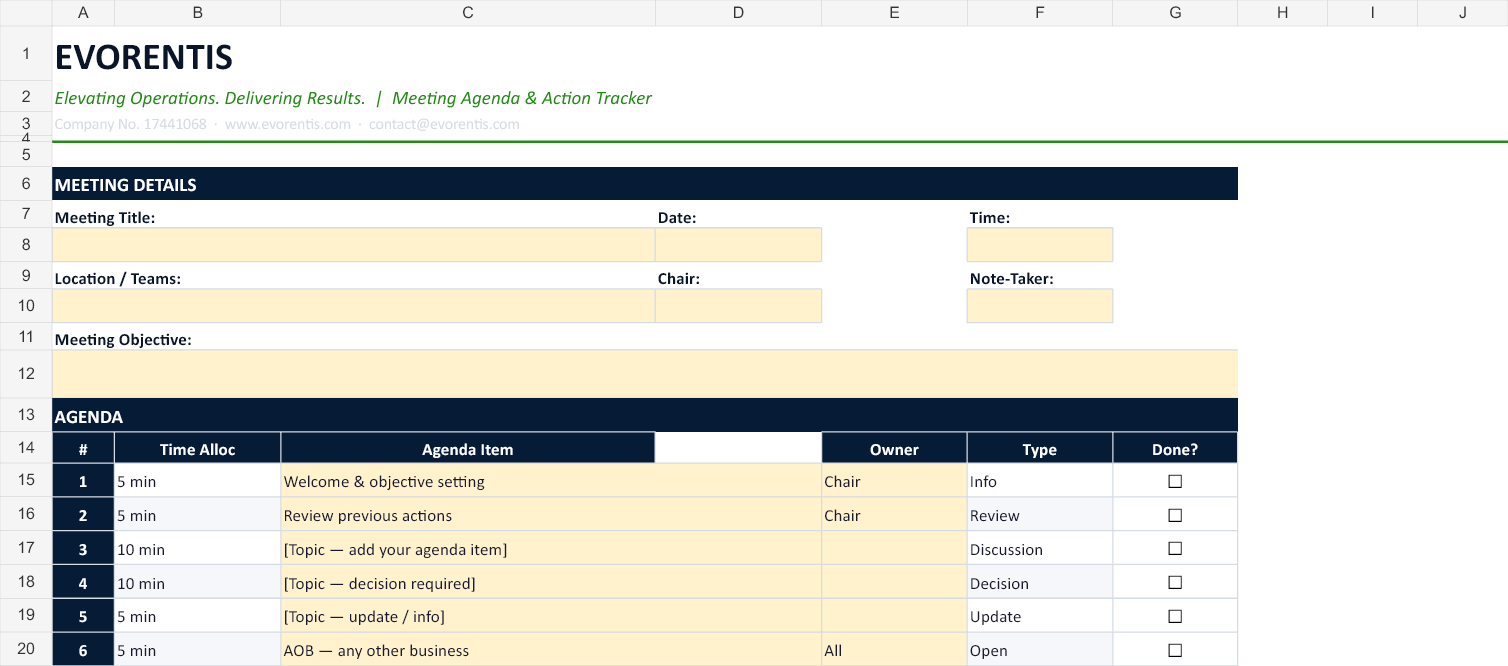The image size is (1508, 666).
Task: Click the 'Agenda Item' column heading
Action: (x=468, y=449)
